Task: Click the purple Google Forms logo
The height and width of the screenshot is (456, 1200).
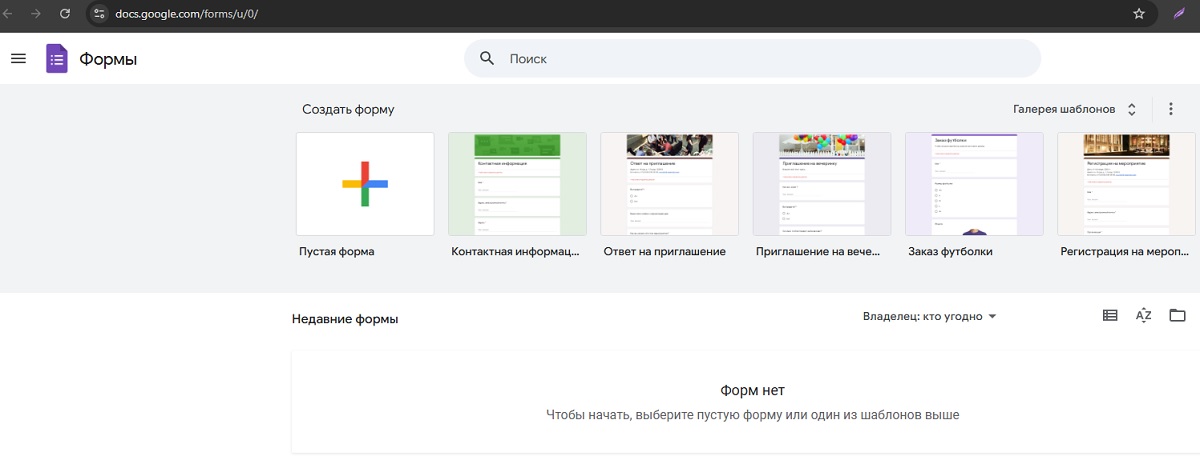Action: pyautogui.click(x=57, y=59)
